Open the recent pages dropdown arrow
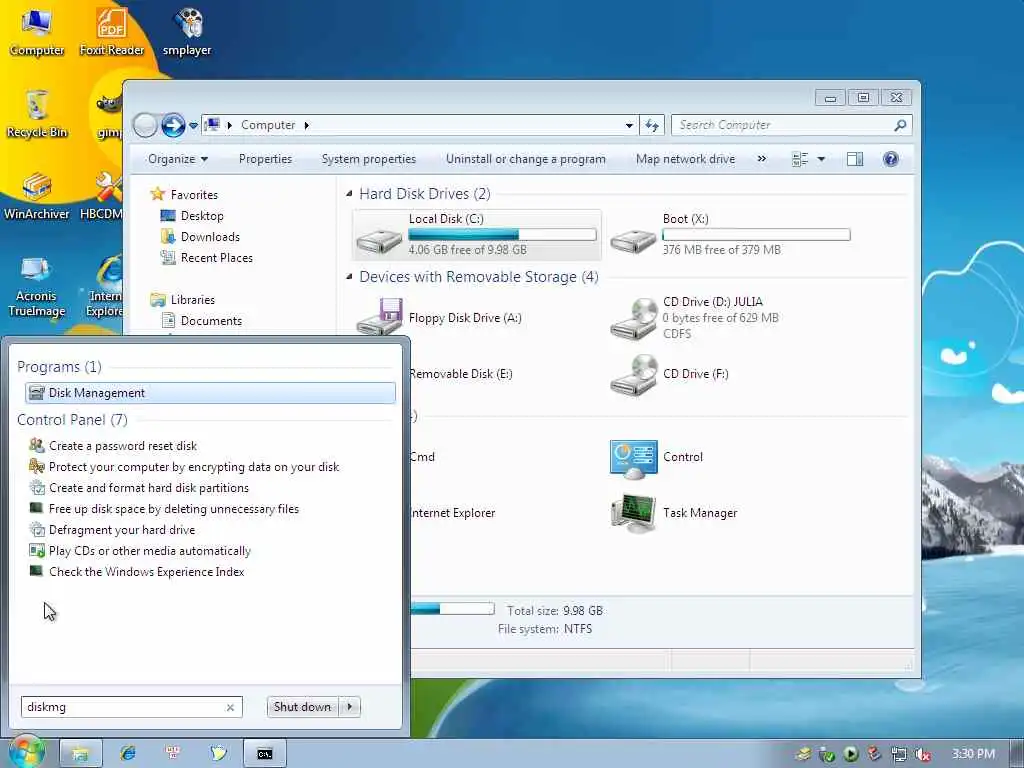Viewport: 1024px width, 768px height. coord(193,125)
